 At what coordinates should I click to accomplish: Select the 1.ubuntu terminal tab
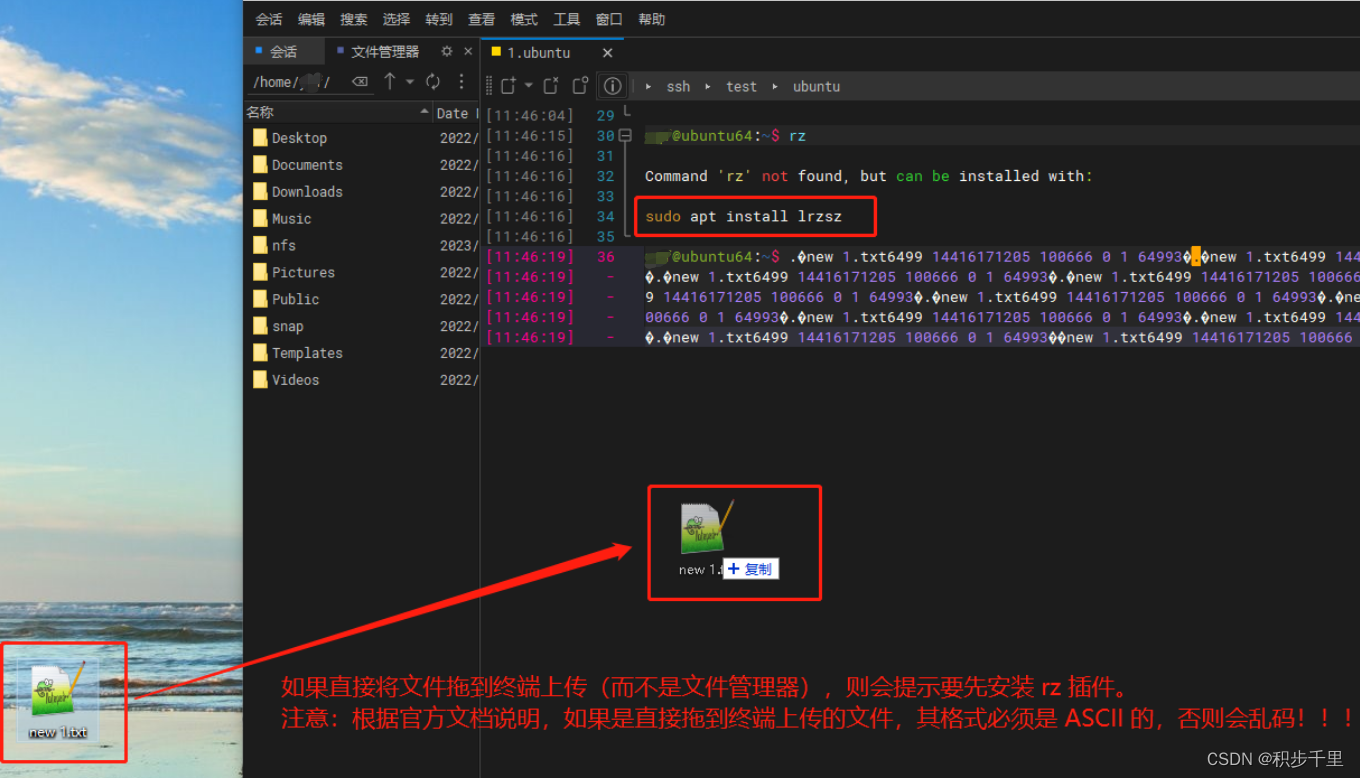pos(540,52)
